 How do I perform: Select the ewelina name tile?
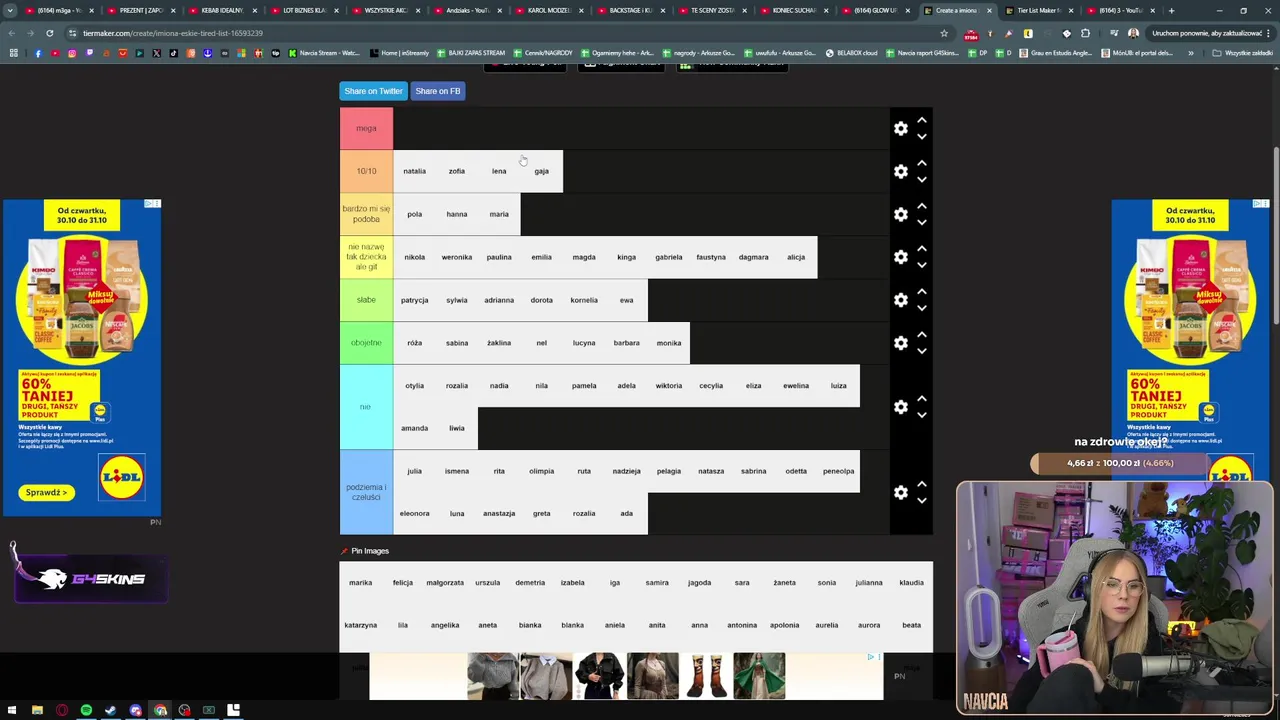796,386
